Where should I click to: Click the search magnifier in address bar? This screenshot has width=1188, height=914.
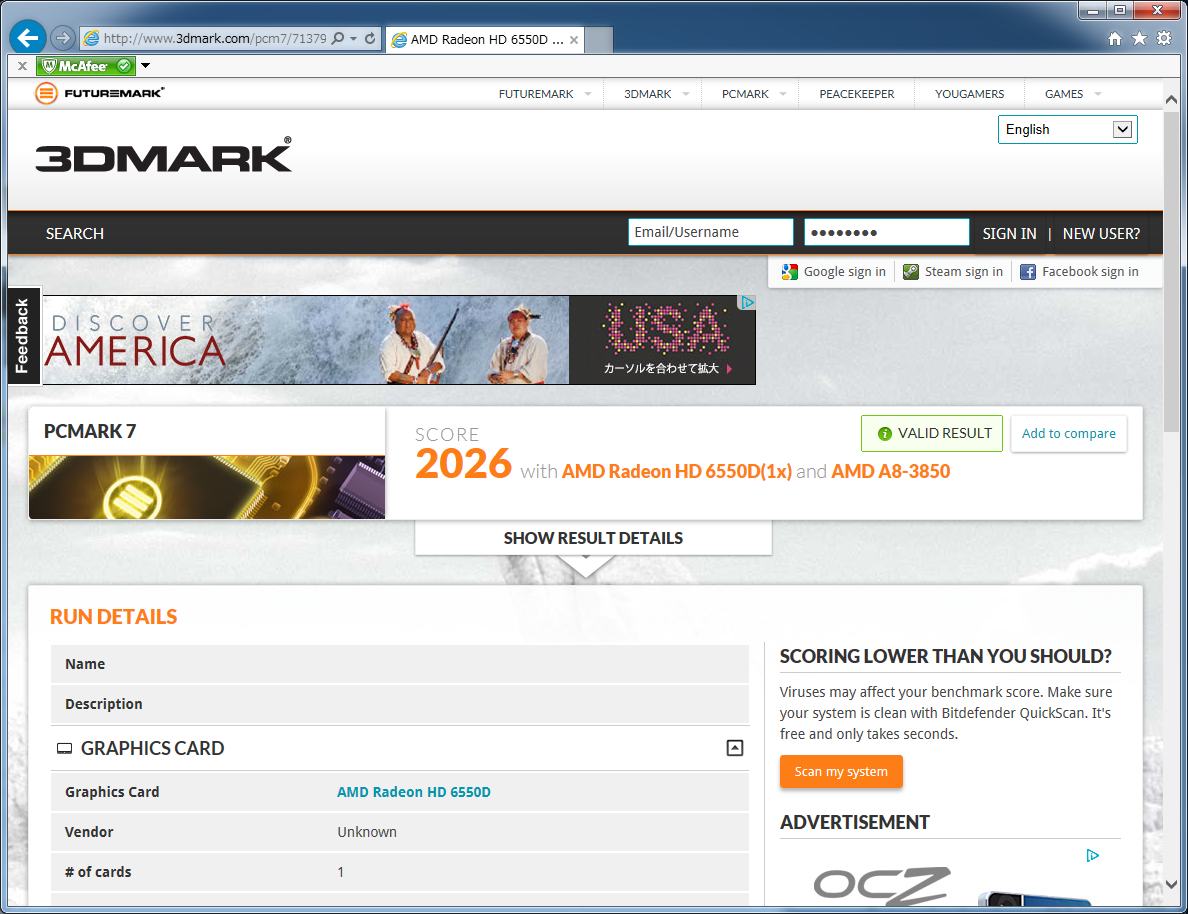pyautogui.click(x=338, y=38)
